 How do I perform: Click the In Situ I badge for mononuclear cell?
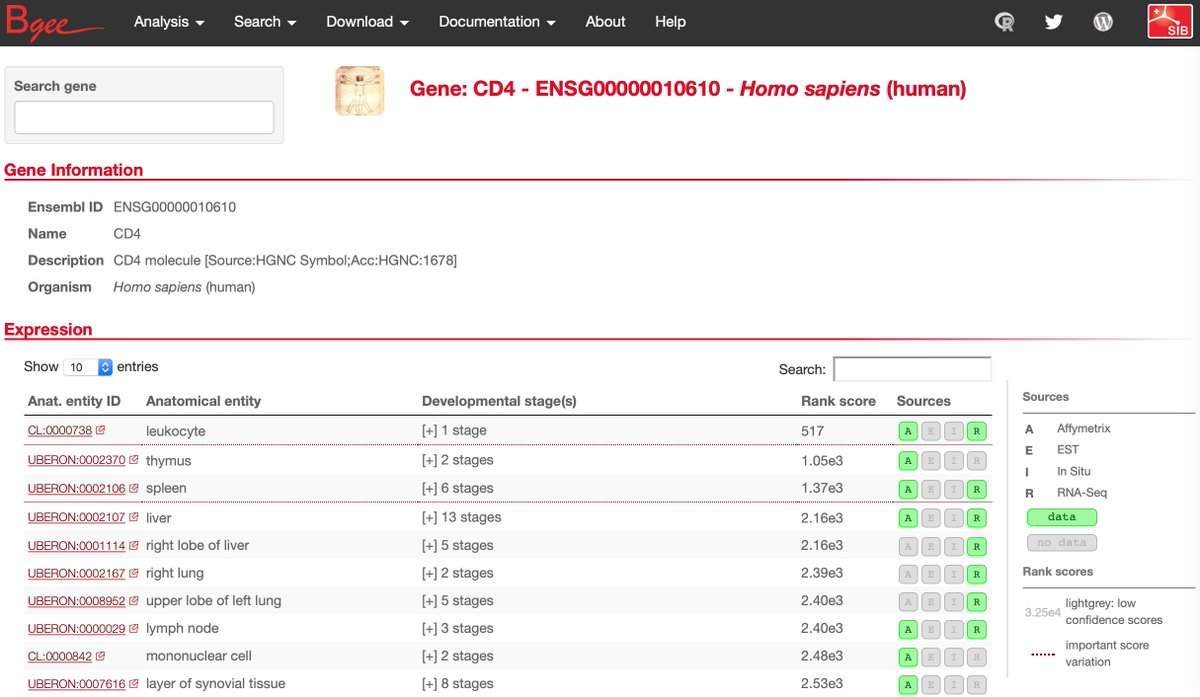[x=954, y=658]
